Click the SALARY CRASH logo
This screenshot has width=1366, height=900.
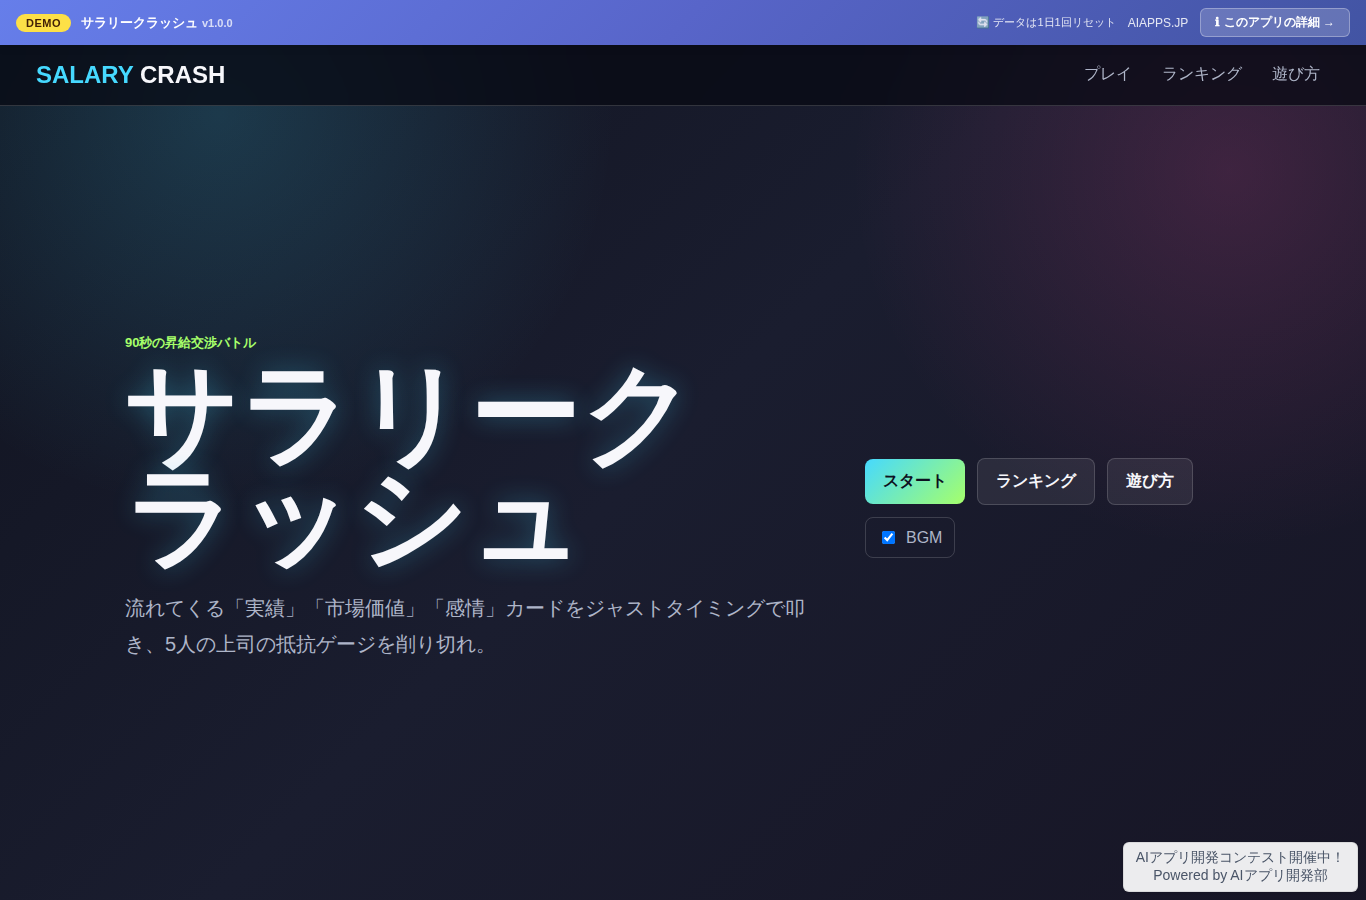pyautogui.click(x=130, y=75)
